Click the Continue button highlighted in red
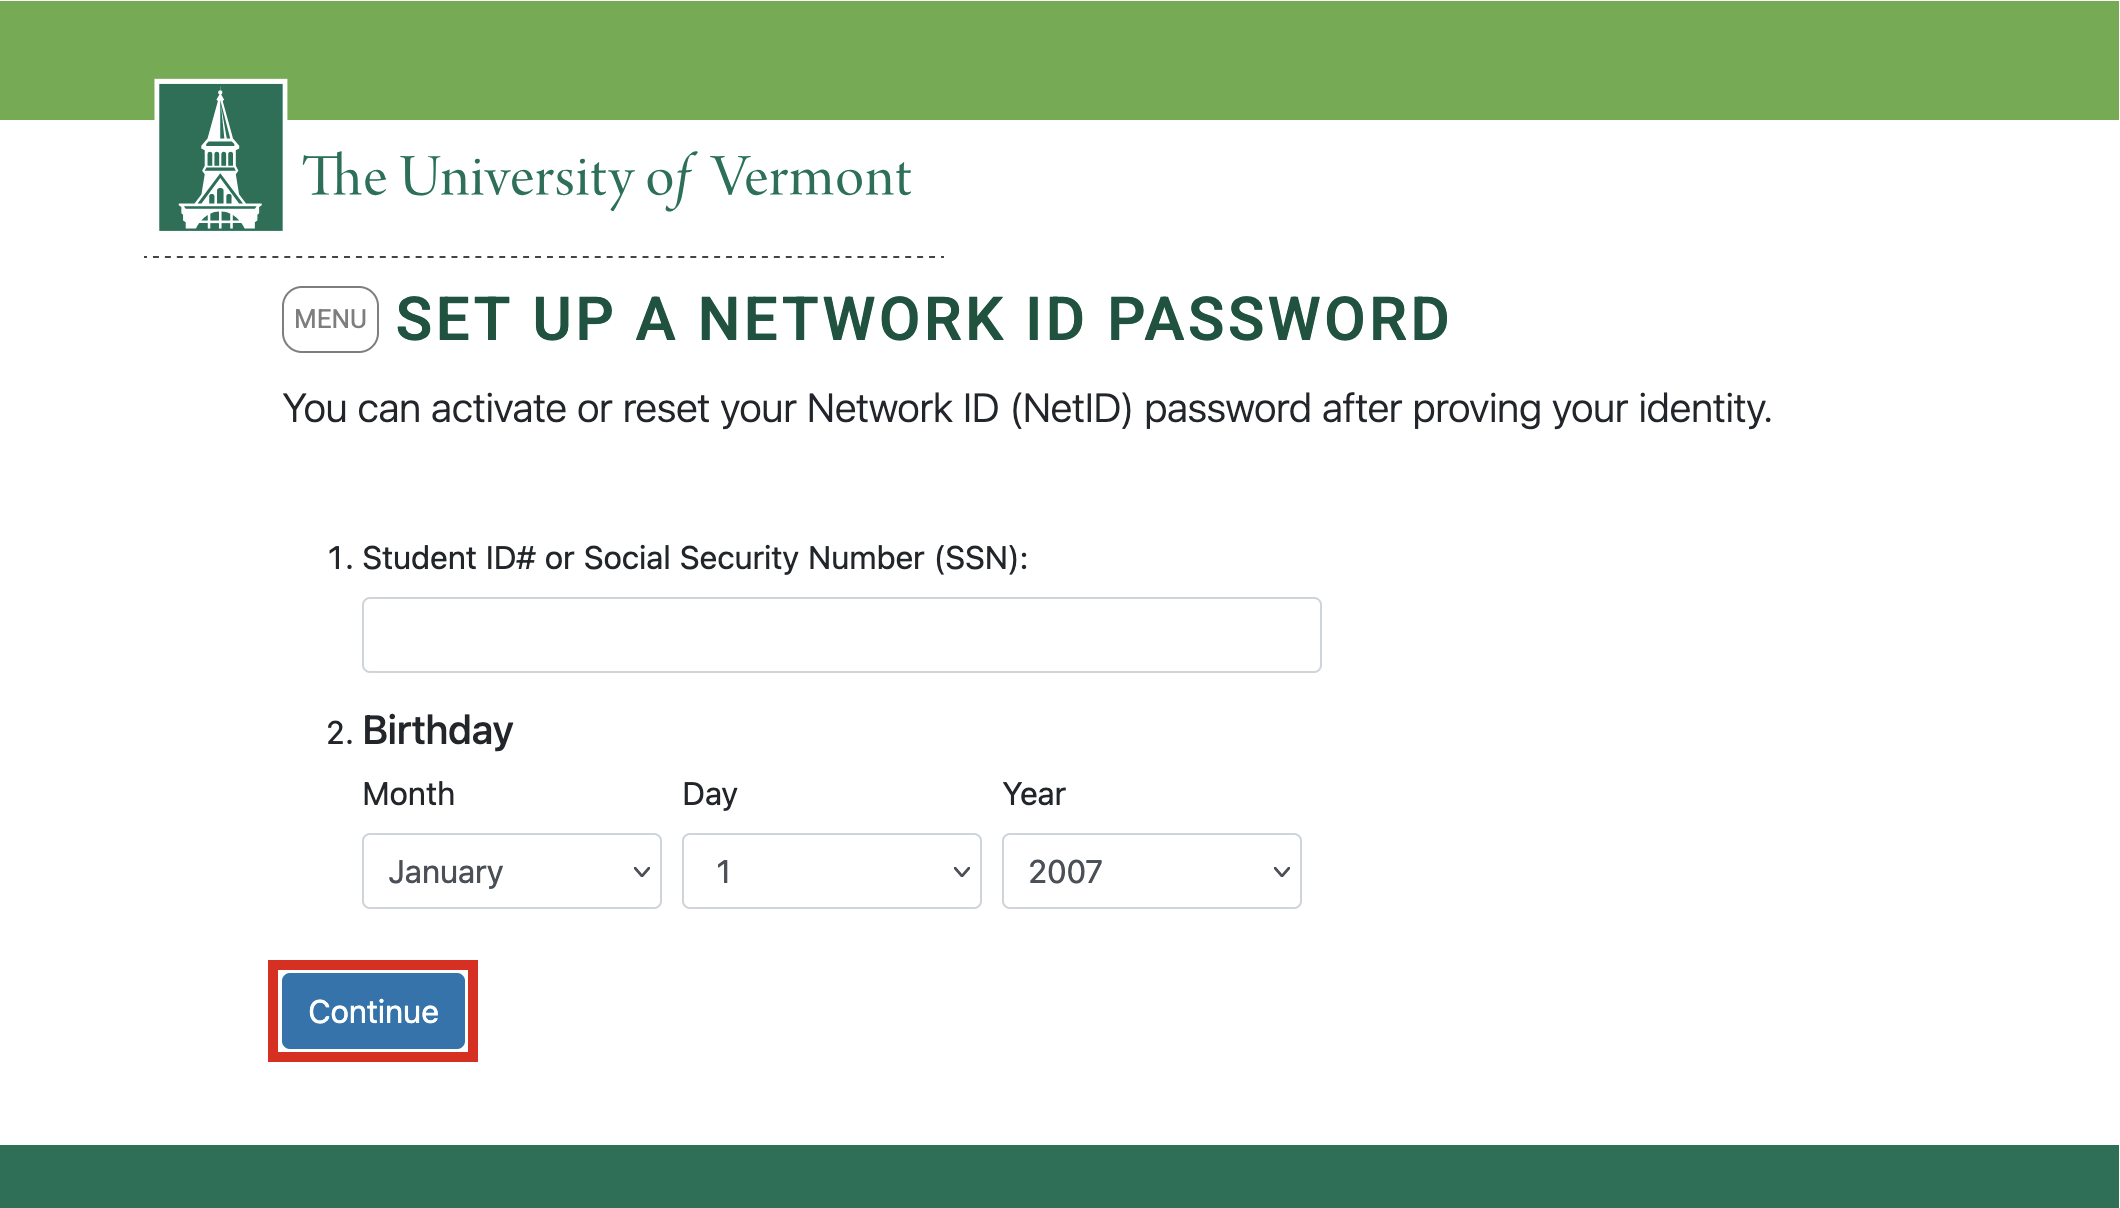The height and width of the screenshot is (1208, 2120). pyautogui.click(x=372, y=1010)
